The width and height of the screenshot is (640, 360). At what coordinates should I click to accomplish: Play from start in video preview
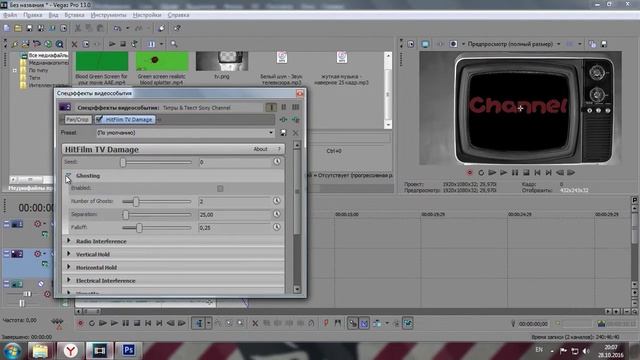[492, 173]
